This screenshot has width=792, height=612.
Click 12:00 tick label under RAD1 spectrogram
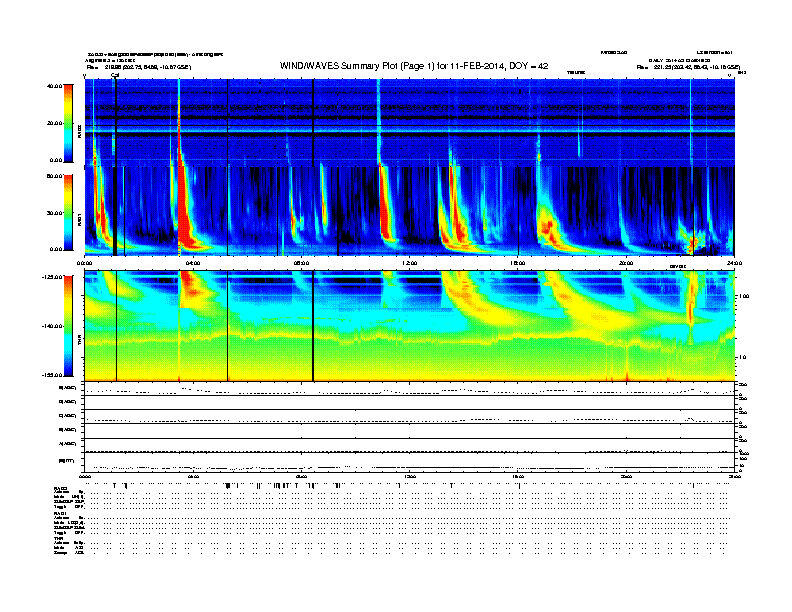(x=410, y=263)
